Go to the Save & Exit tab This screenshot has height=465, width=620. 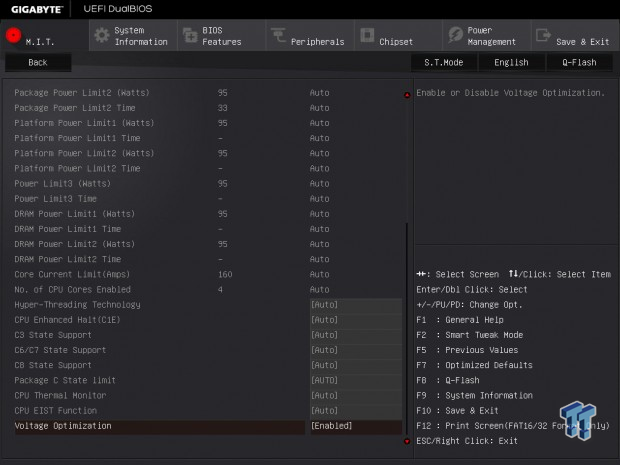[575, 36]
